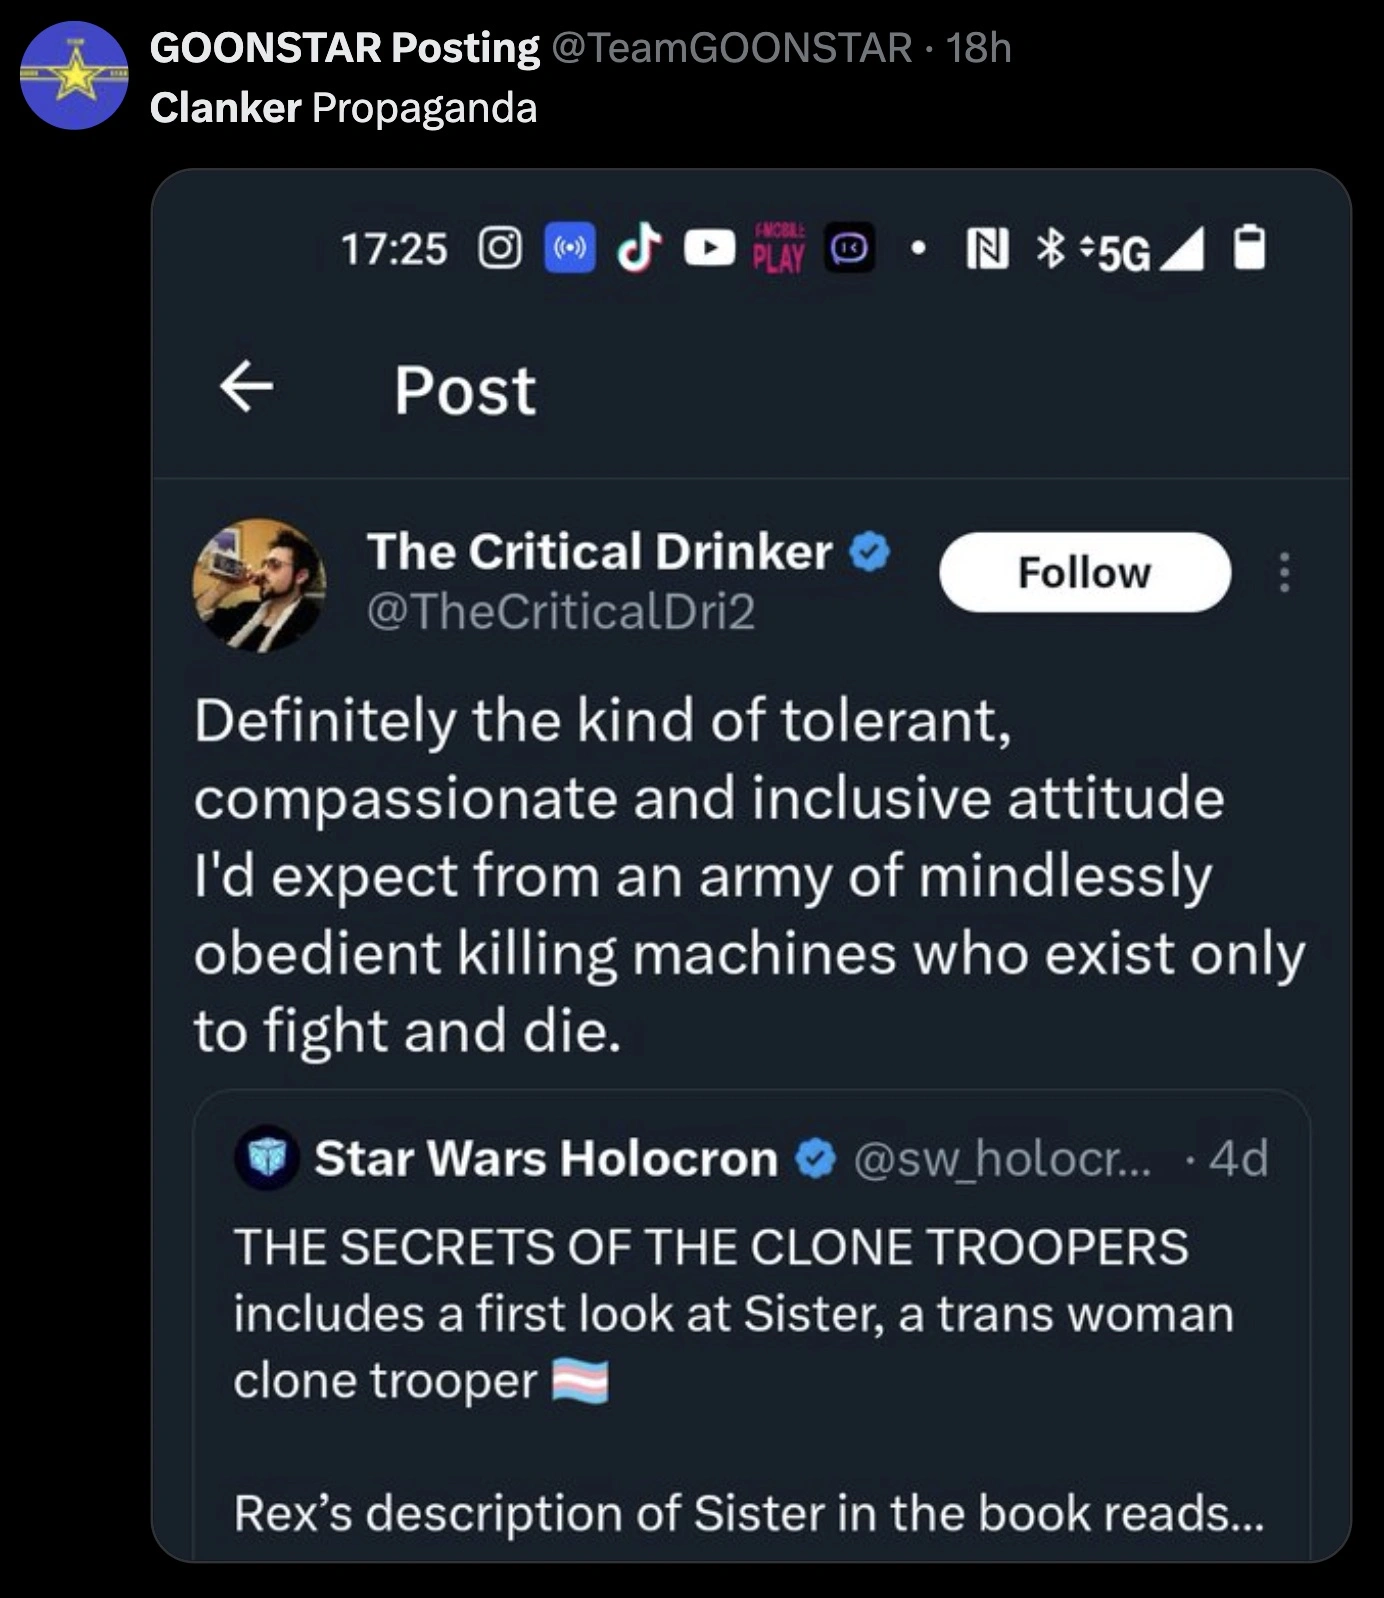Open YouTube from the status bar
Screen dimensions: 1384x1598
pos(710,250)
